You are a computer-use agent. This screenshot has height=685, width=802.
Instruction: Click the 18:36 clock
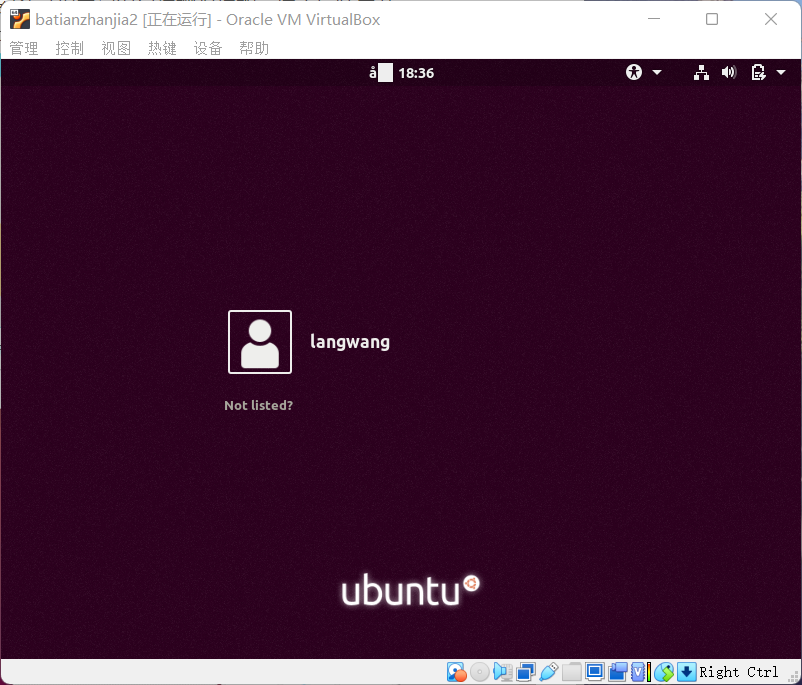pyautogui.click(x=416, y=73)
